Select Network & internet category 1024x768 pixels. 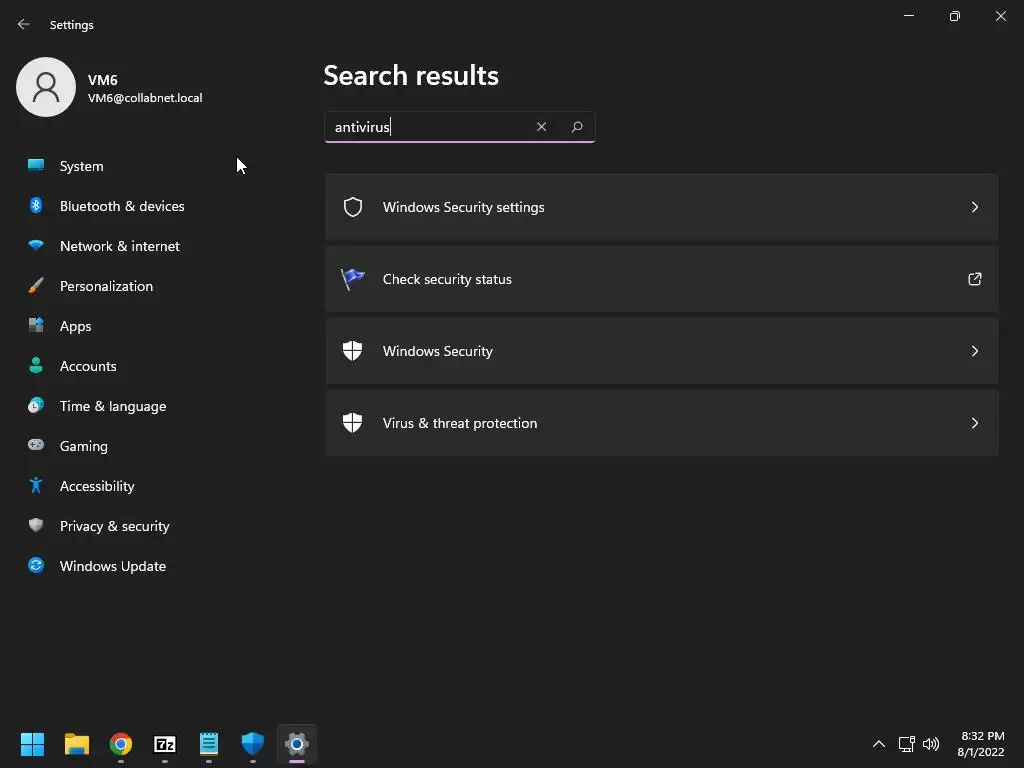[x=120, y=246]
